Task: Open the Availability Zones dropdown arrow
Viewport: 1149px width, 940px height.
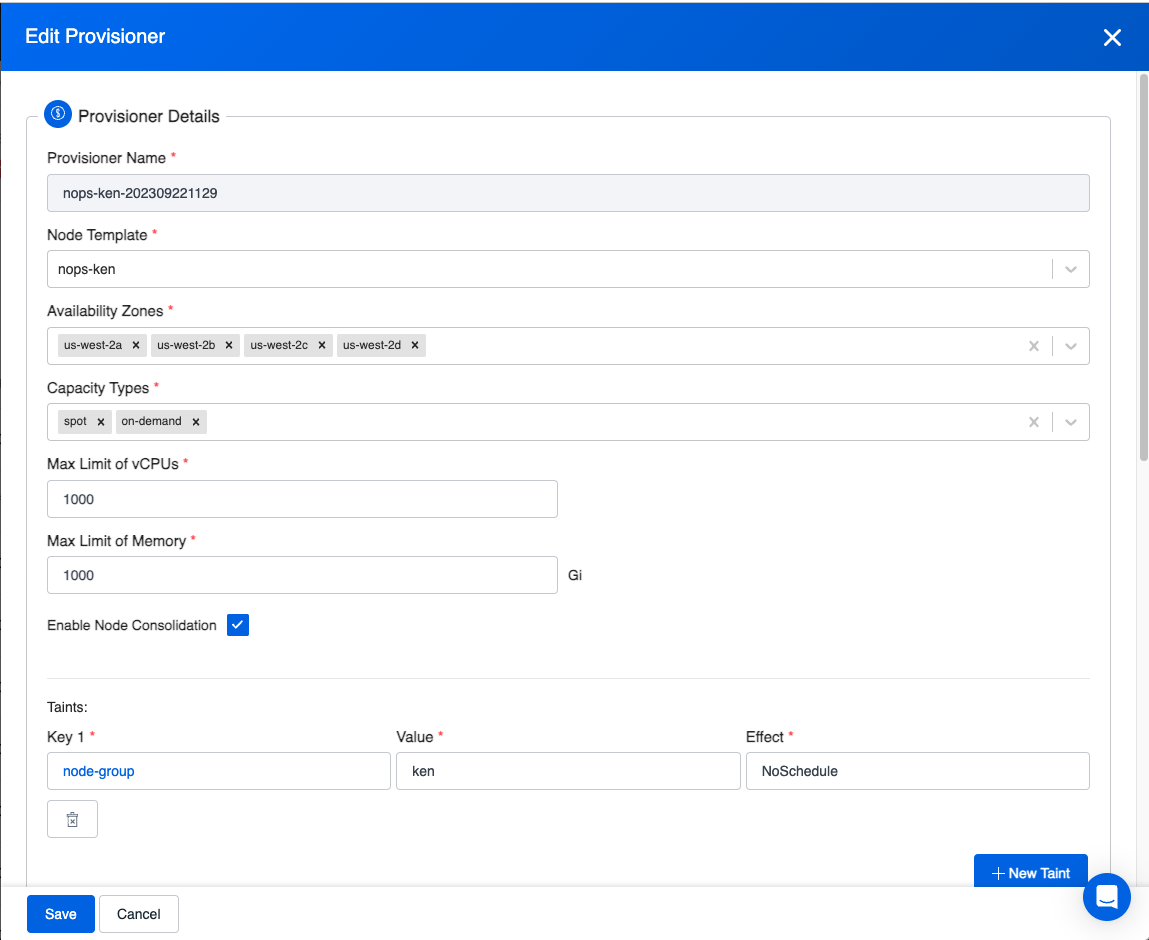Action: [x=1071, y=346]
